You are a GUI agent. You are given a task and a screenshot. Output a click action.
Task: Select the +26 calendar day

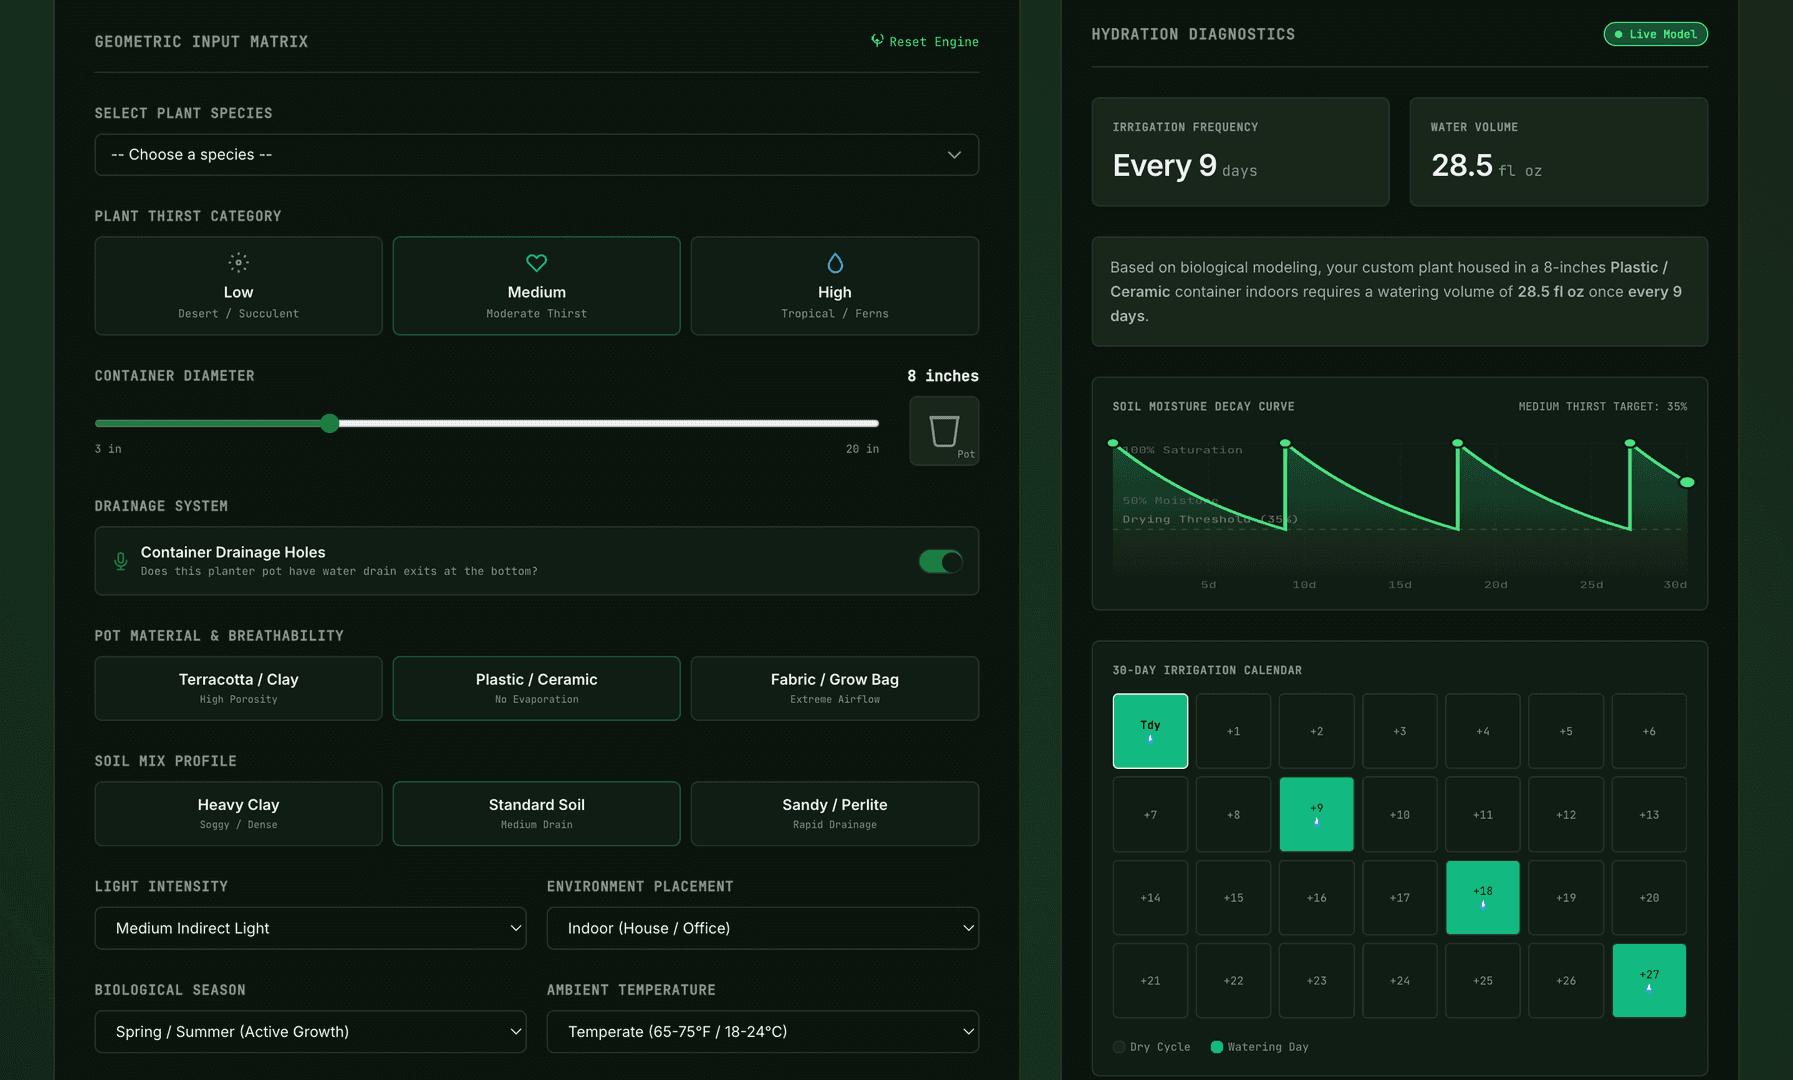tap(1566, 980)
